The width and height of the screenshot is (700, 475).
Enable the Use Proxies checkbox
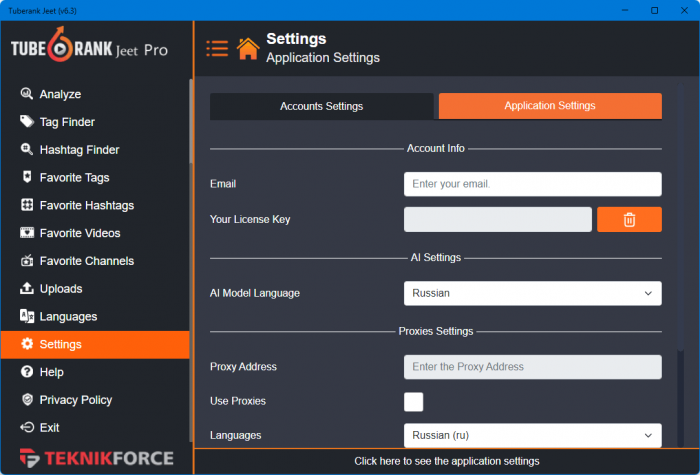click(413, 402)
